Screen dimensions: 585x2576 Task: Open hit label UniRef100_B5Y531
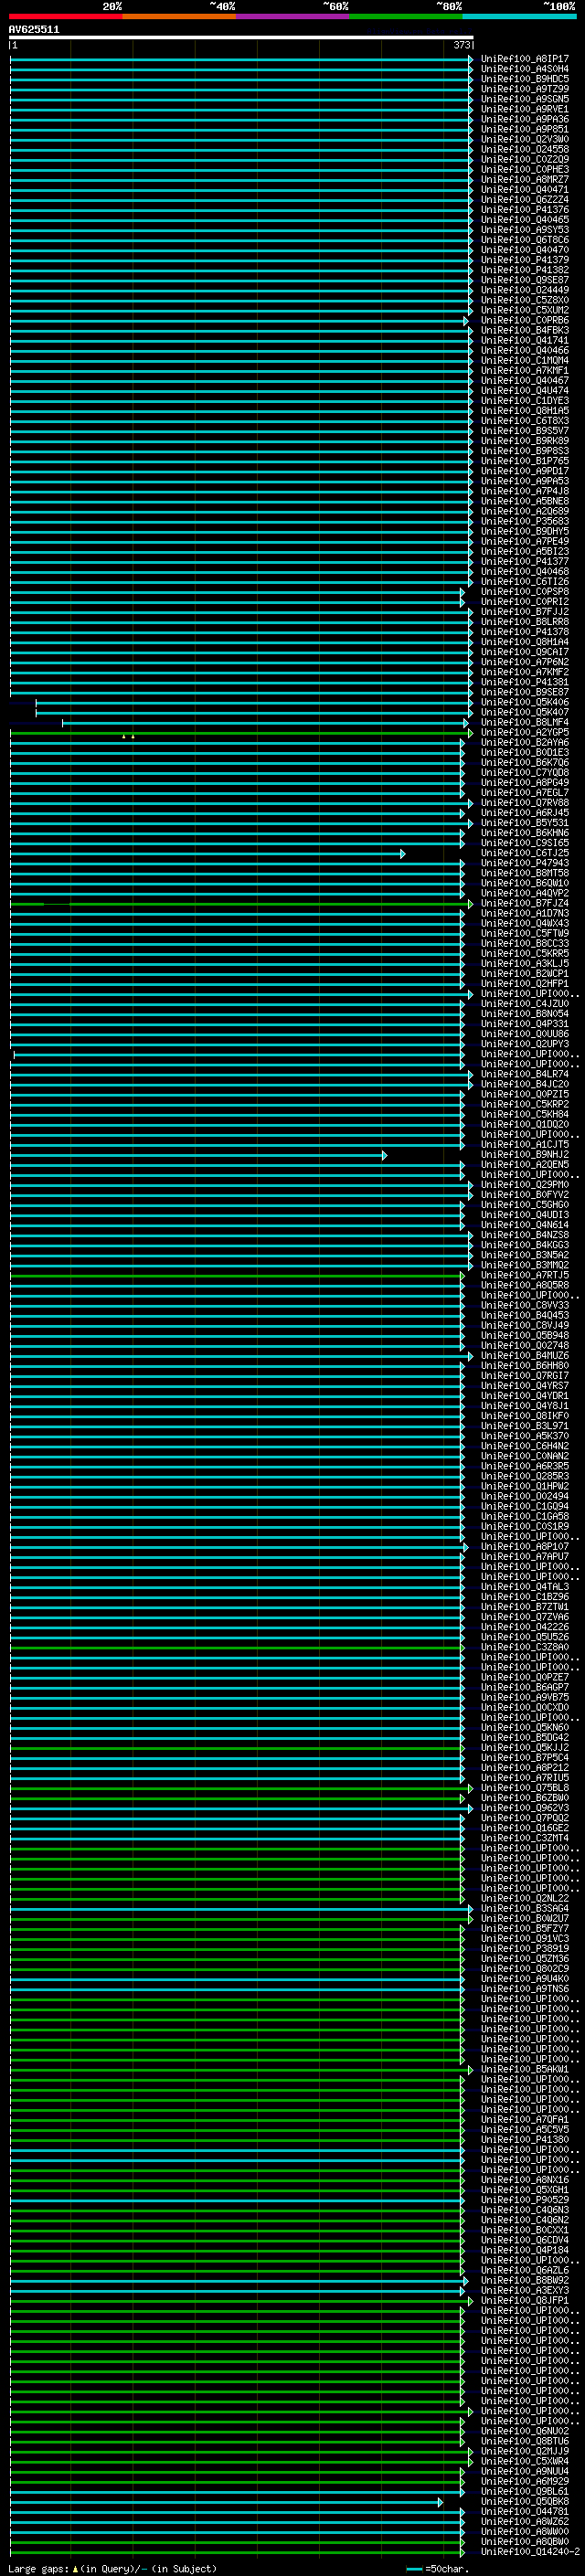click(x=524, y=823)
